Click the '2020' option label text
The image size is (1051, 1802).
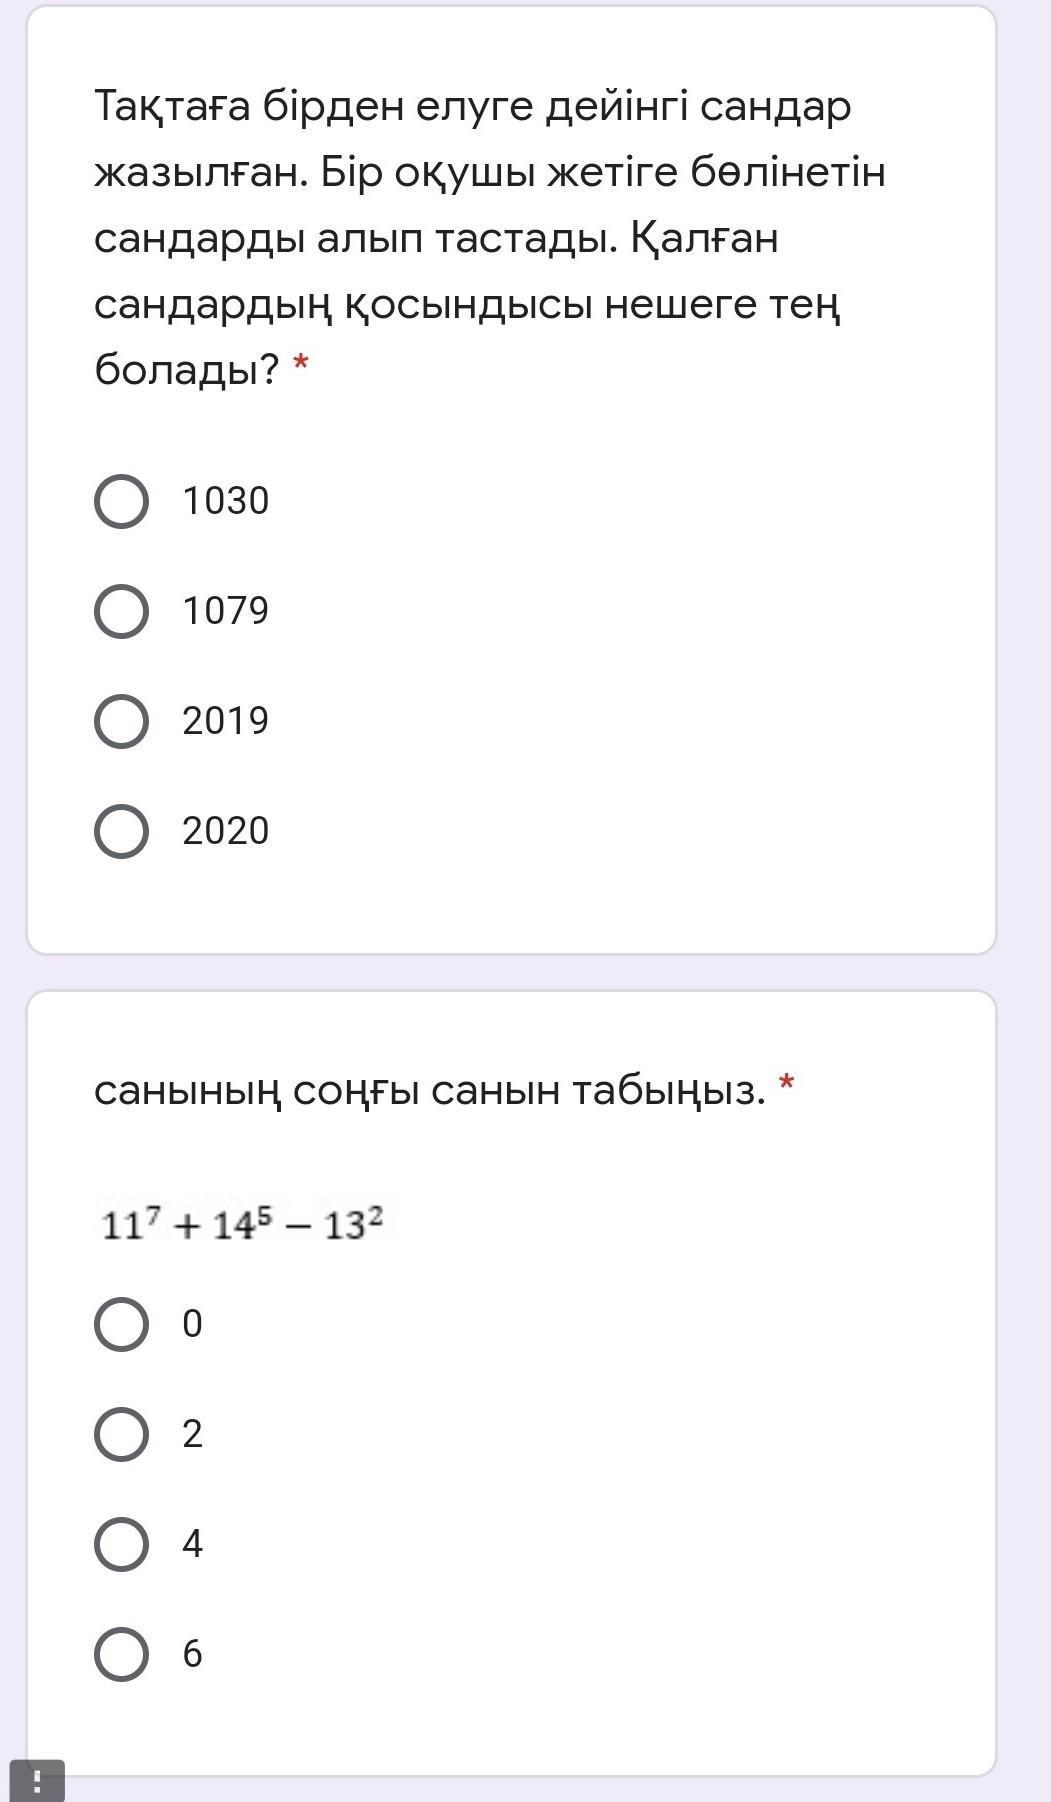coord(225,831)
